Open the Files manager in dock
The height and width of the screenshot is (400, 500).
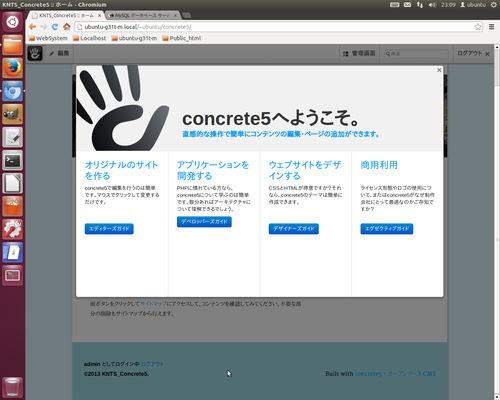(x=13, y=45)
